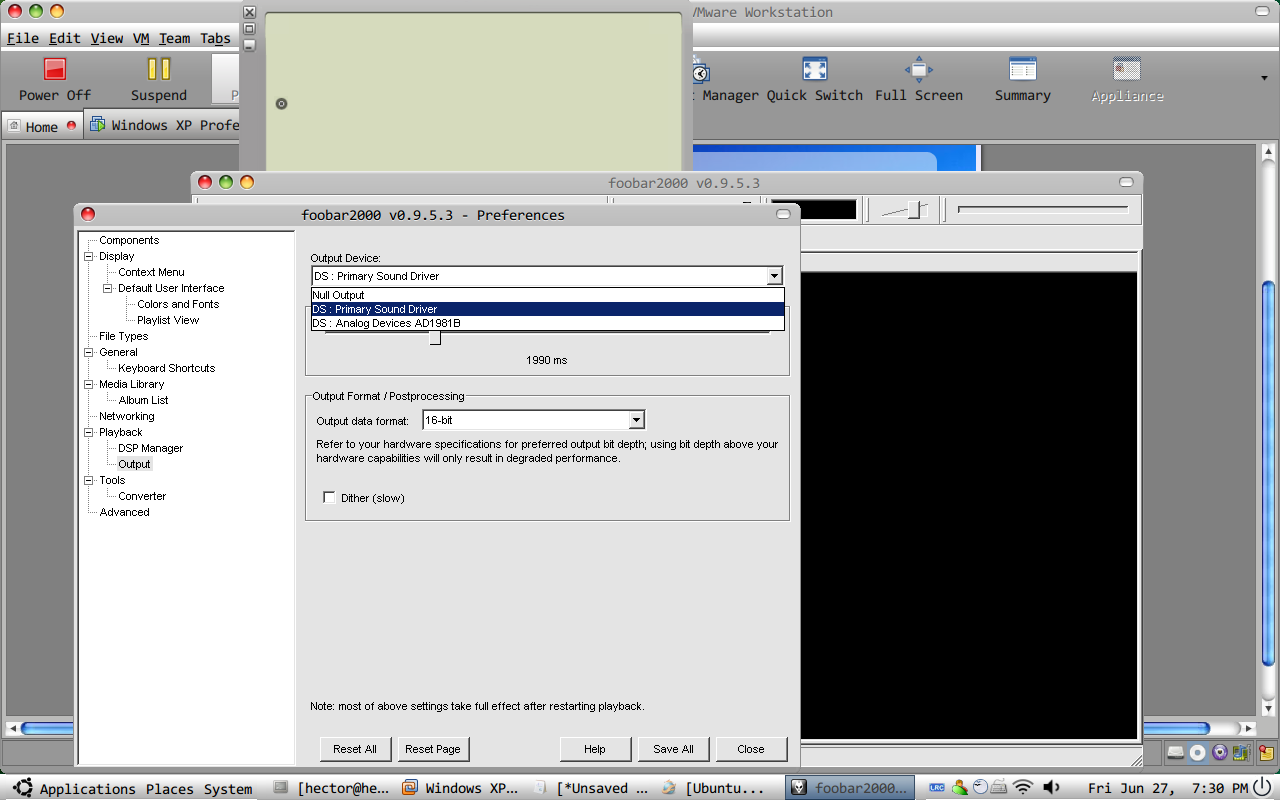The image size is (1280, 800).
Task: Collapse the Default User Interface node
Action: tap(108, 288)
